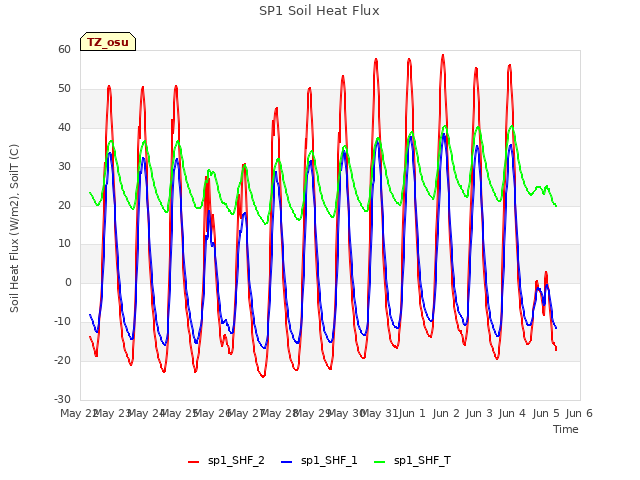Viewport: 640px width, 480px height.
Task: Click the Jun 3 x-axis tick label
Action: click(x=479, y=413)
